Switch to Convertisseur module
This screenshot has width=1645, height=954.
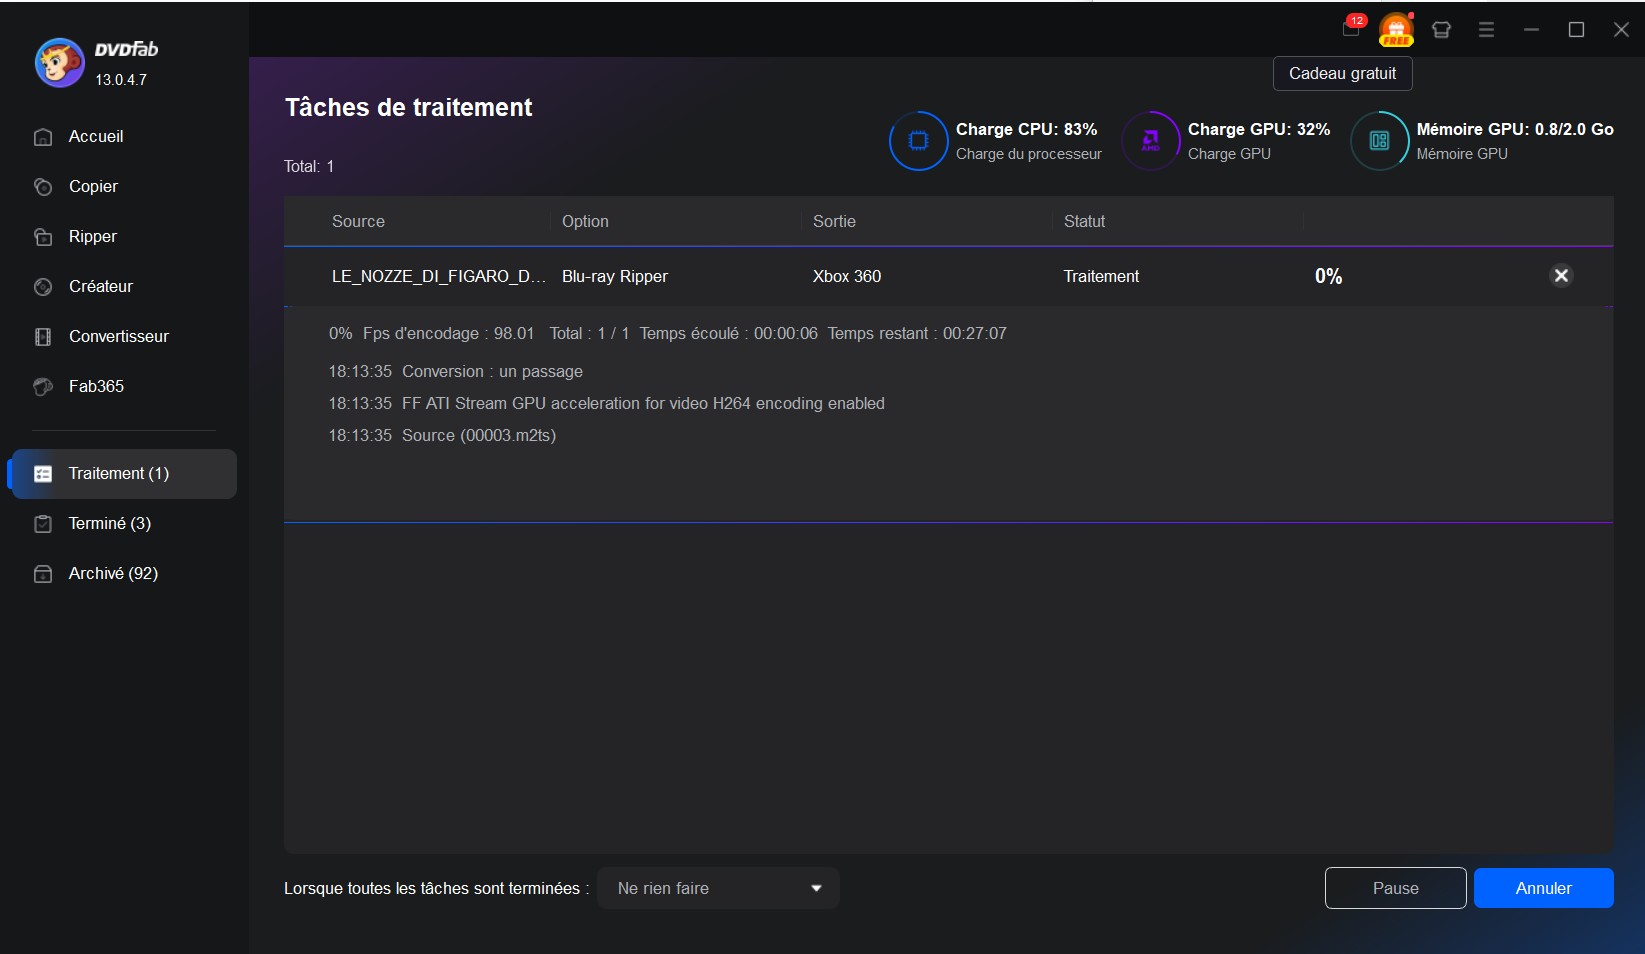click(119, 337)
